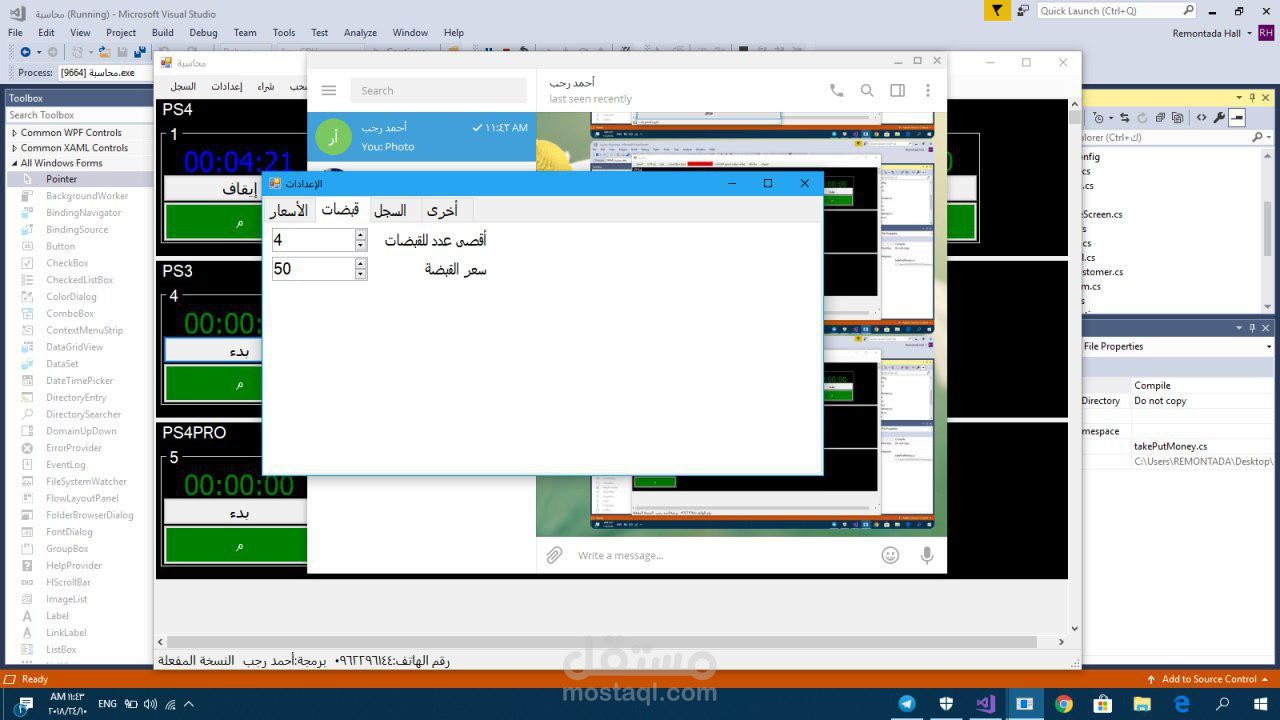Select the أحمد رجب chat in Telegram list
Screen dimensions: 1280x720
pyautogui.click(x=422, y=137)
